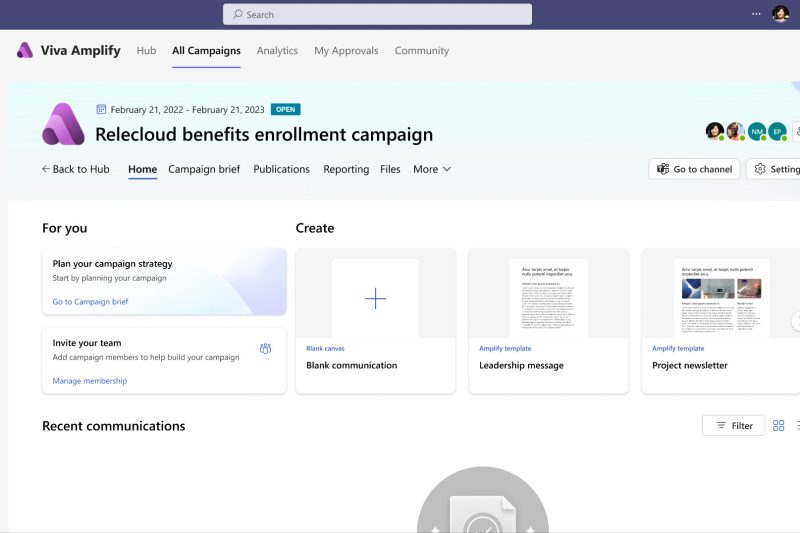
Task: Click the Recent communications heading
Action: click(x=114, y=426)
